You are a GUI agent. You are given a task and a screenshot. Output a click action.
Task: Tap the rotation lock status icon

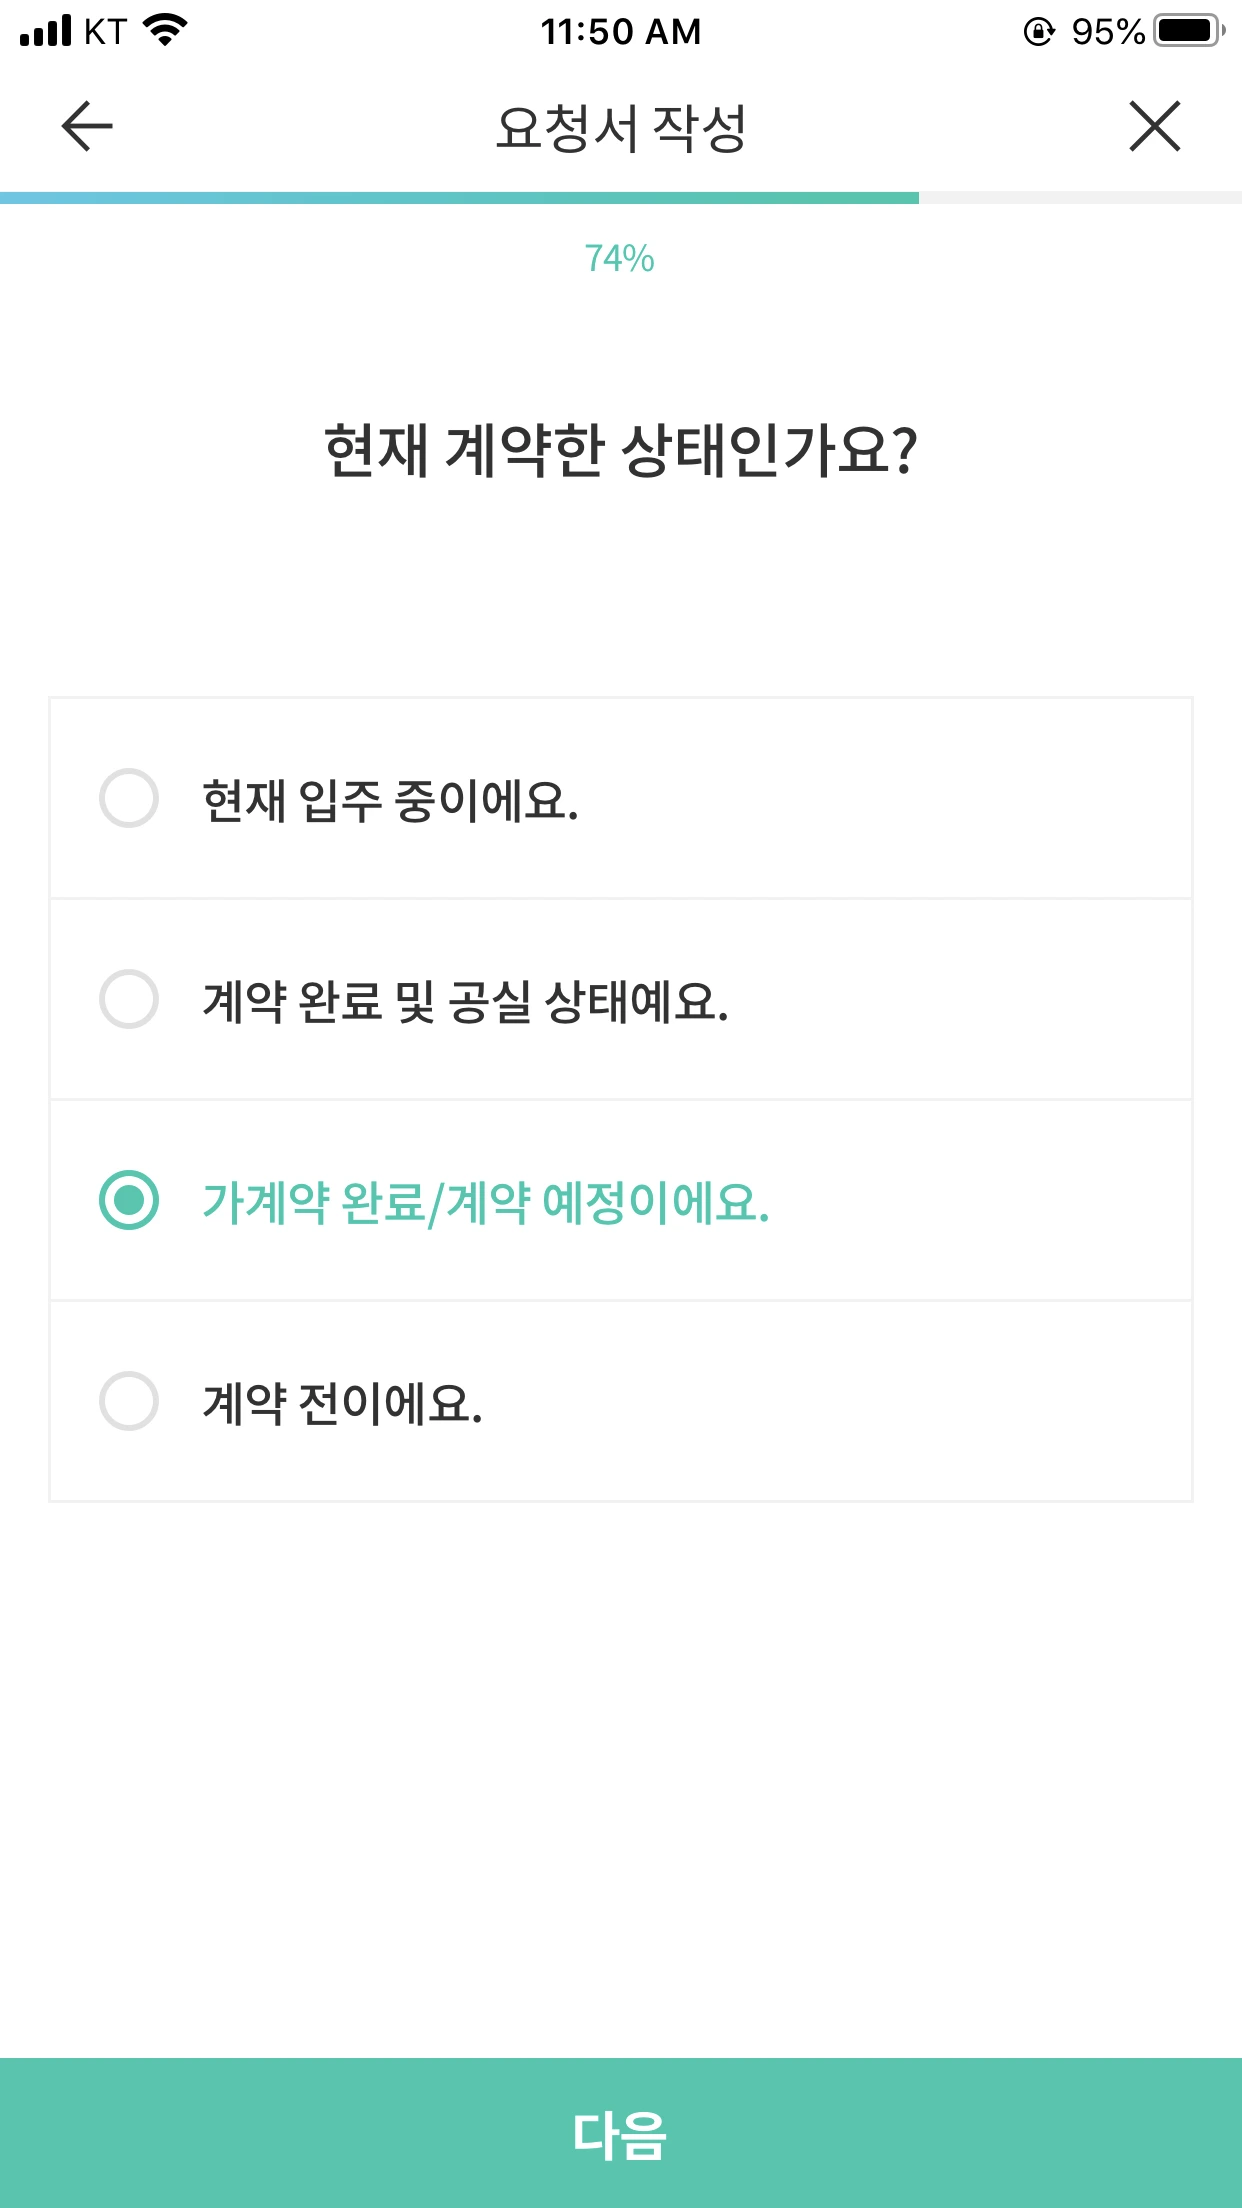pos(1039,32)
